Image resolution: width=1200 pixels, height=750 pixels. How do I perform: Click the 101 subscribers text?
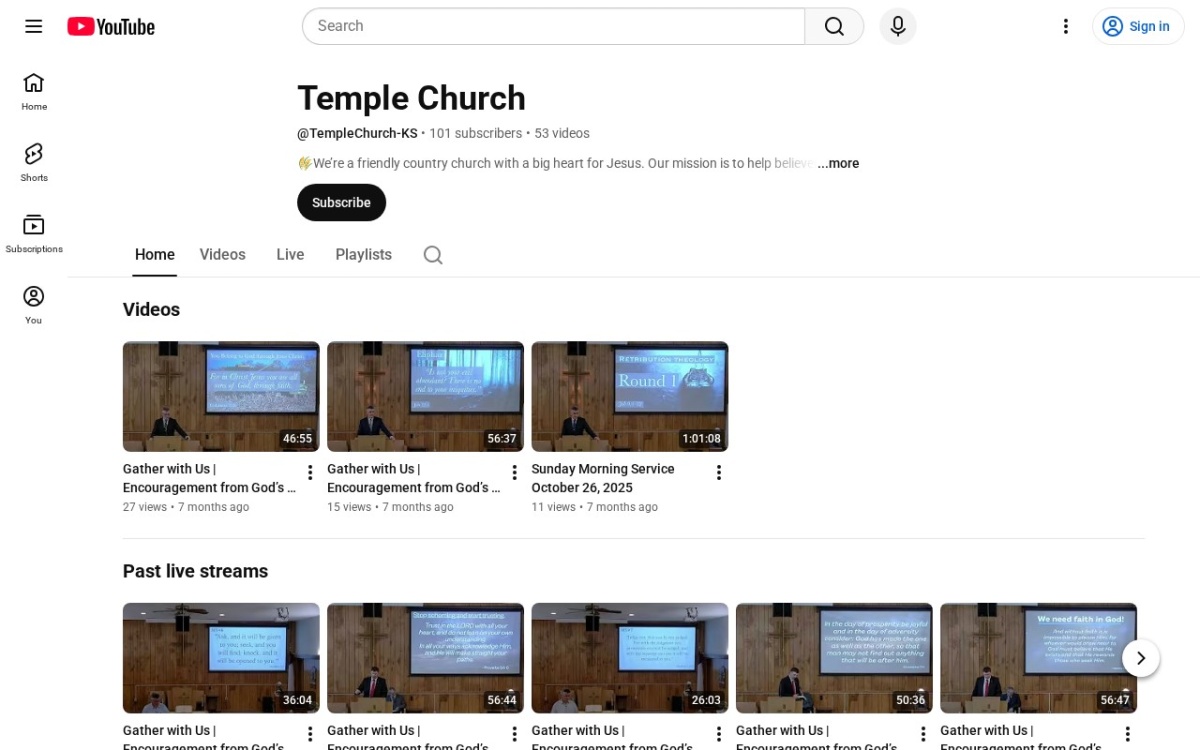coord(476,133)
